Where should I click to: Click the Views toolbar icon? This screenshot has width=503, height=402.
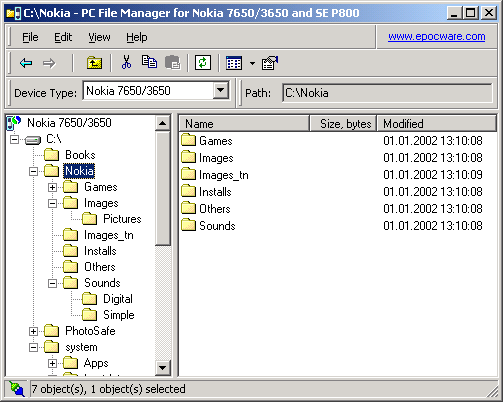[x=234, y=63]
